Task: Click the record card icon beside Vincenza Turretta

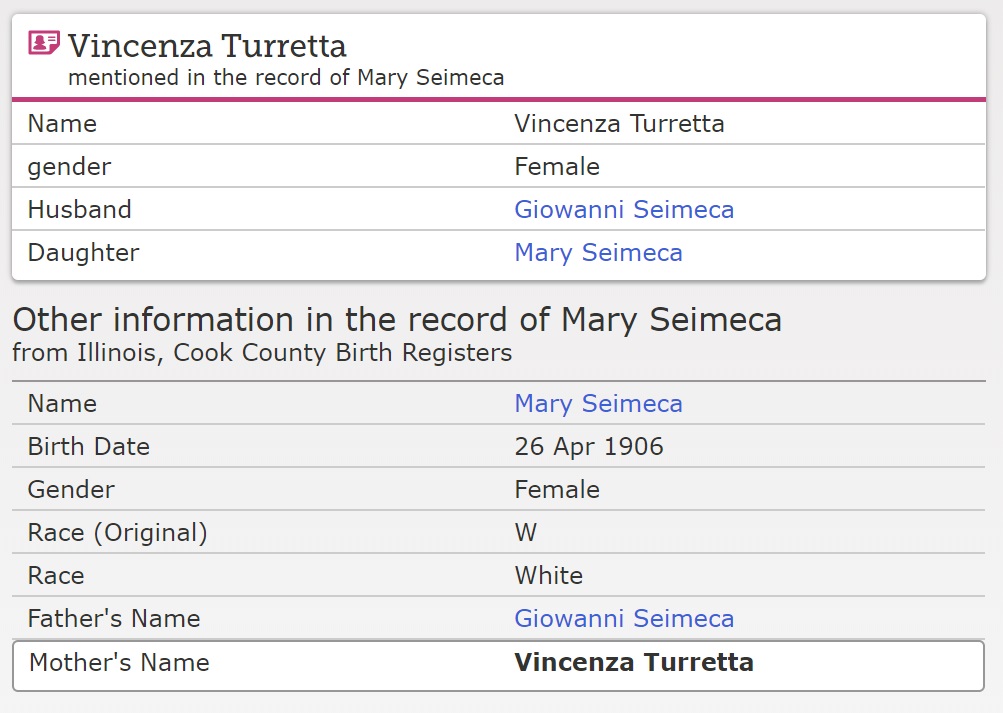Action: pos(44,43)
